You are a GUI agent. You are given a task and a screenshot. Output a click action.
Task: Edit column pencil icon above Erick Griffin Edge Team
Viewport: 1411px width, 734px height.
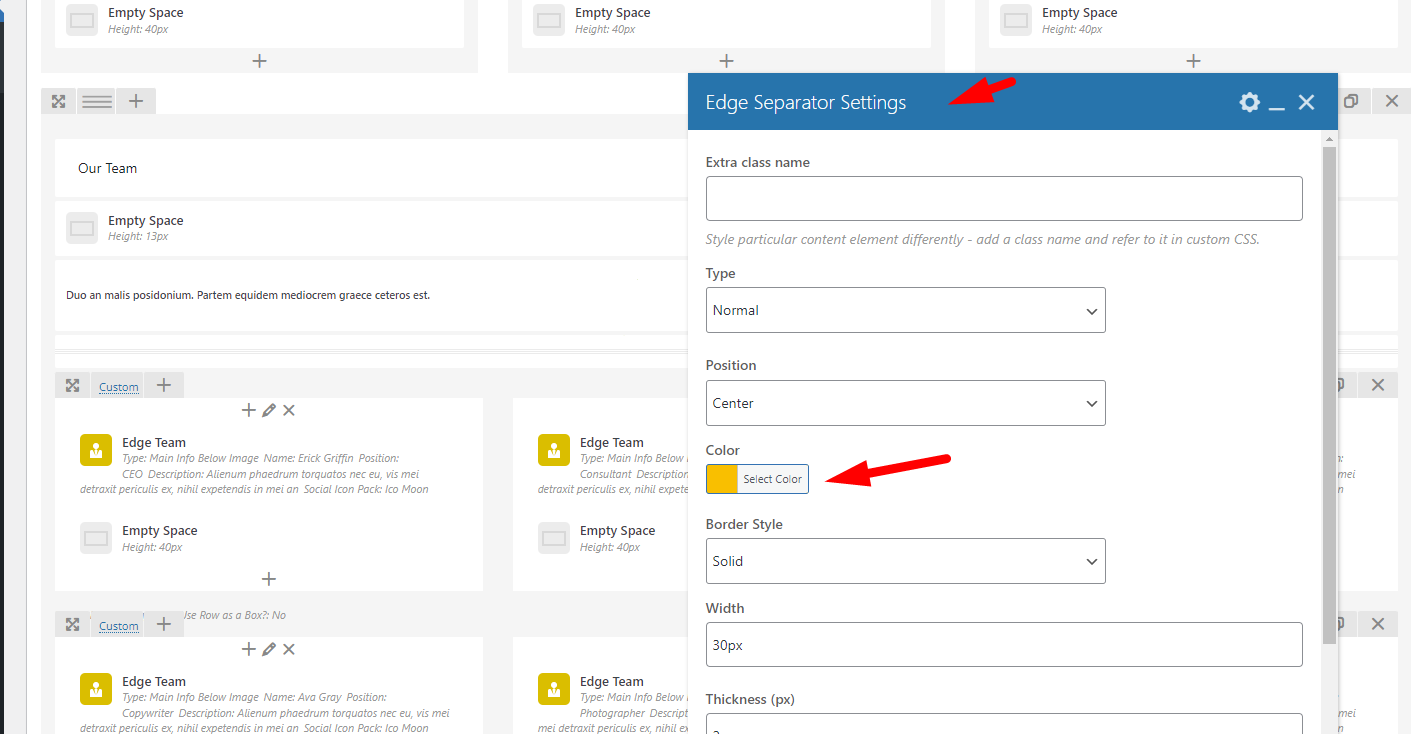pyautogui.click(x=269, y=410)
